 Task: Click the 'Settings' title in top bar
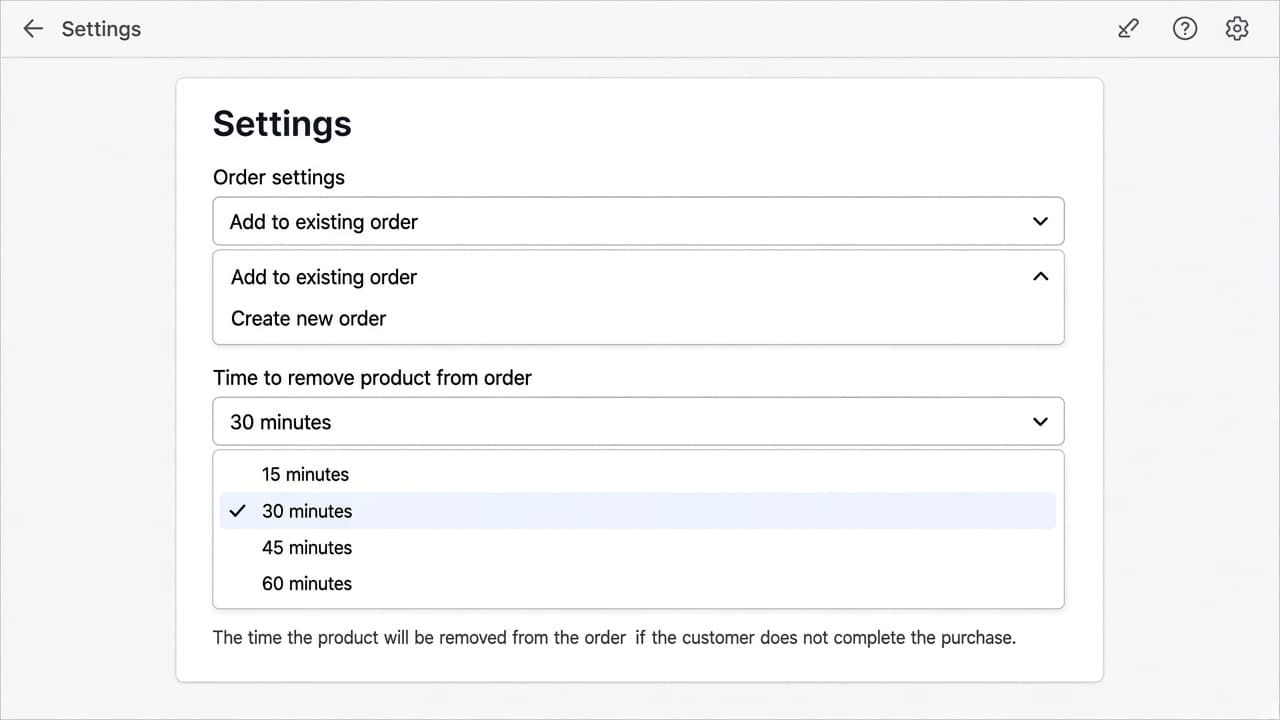point(101,29)
